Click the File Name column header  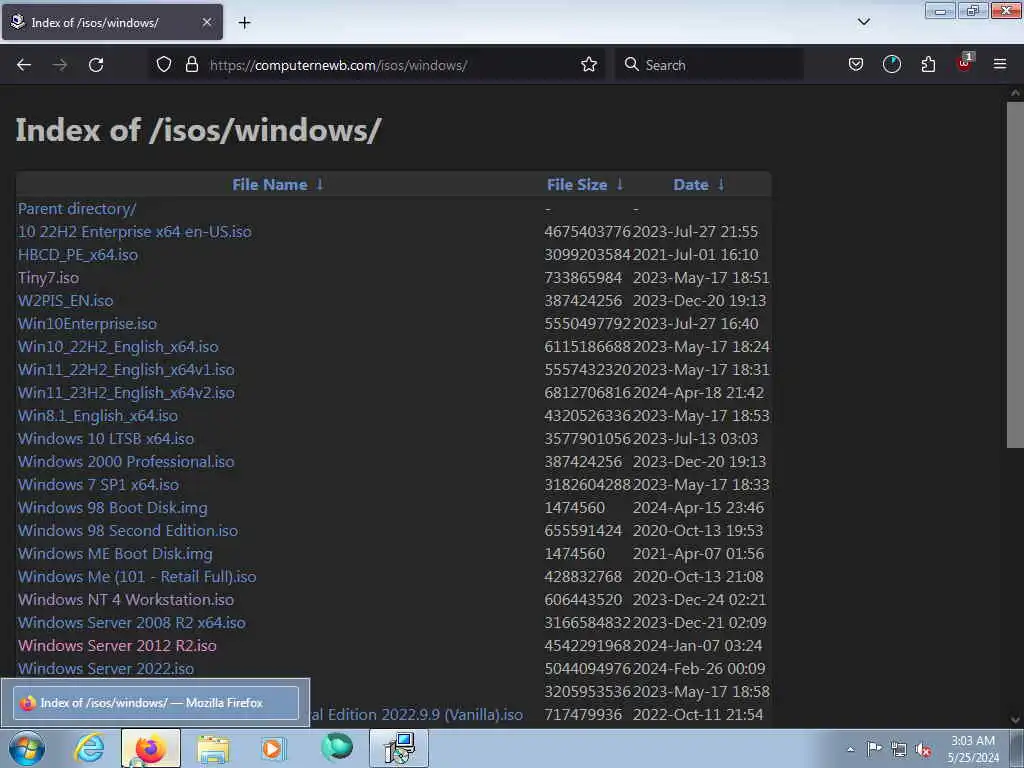(270, 185)
